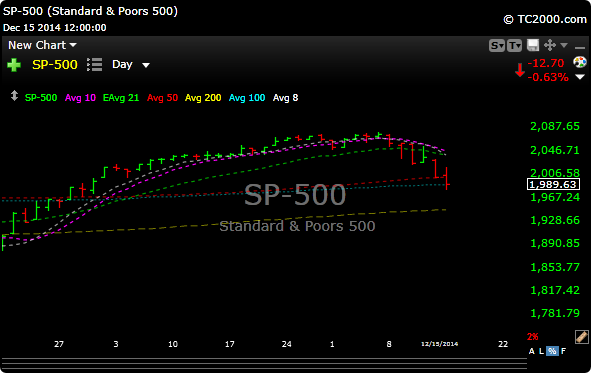Viewport: 591px width, 373px height.
Task: Select the L logarithmic scale mode
Action: click(541, 351)
